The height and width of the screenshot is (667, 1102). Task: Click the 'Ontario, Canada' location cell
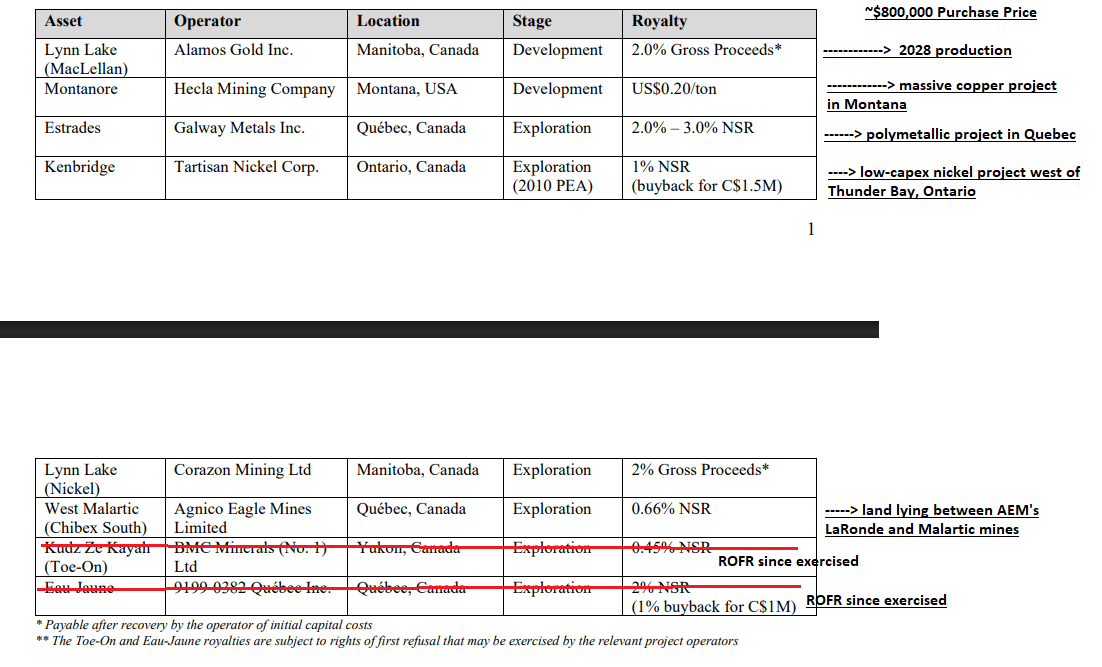(425, 178)
